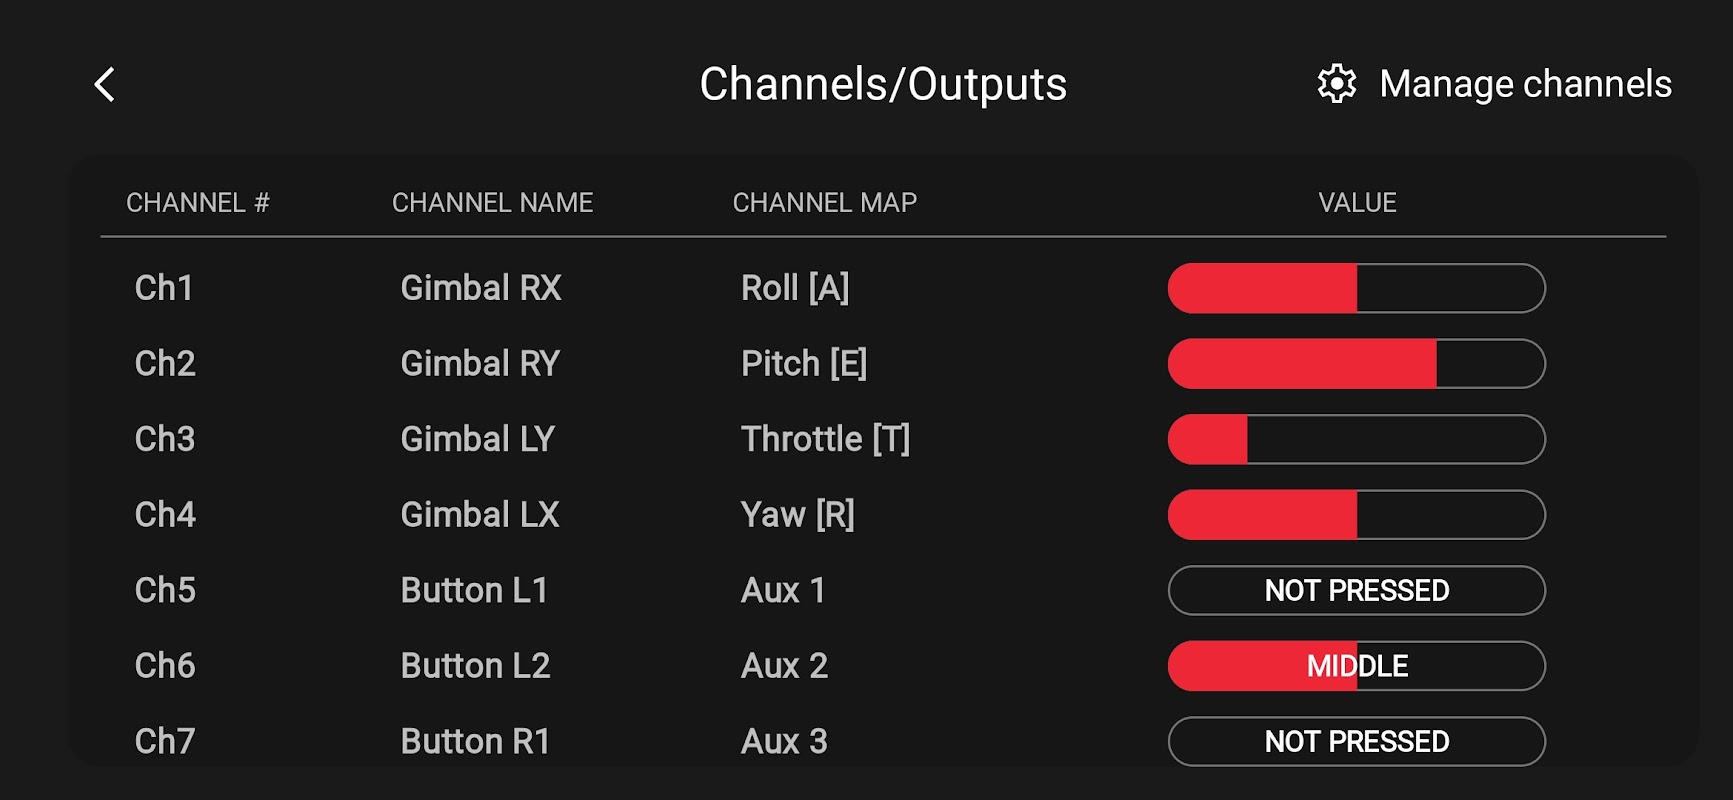Open the Throttle [T] channel map
1733x800 pixels.
tap(825, 439)
